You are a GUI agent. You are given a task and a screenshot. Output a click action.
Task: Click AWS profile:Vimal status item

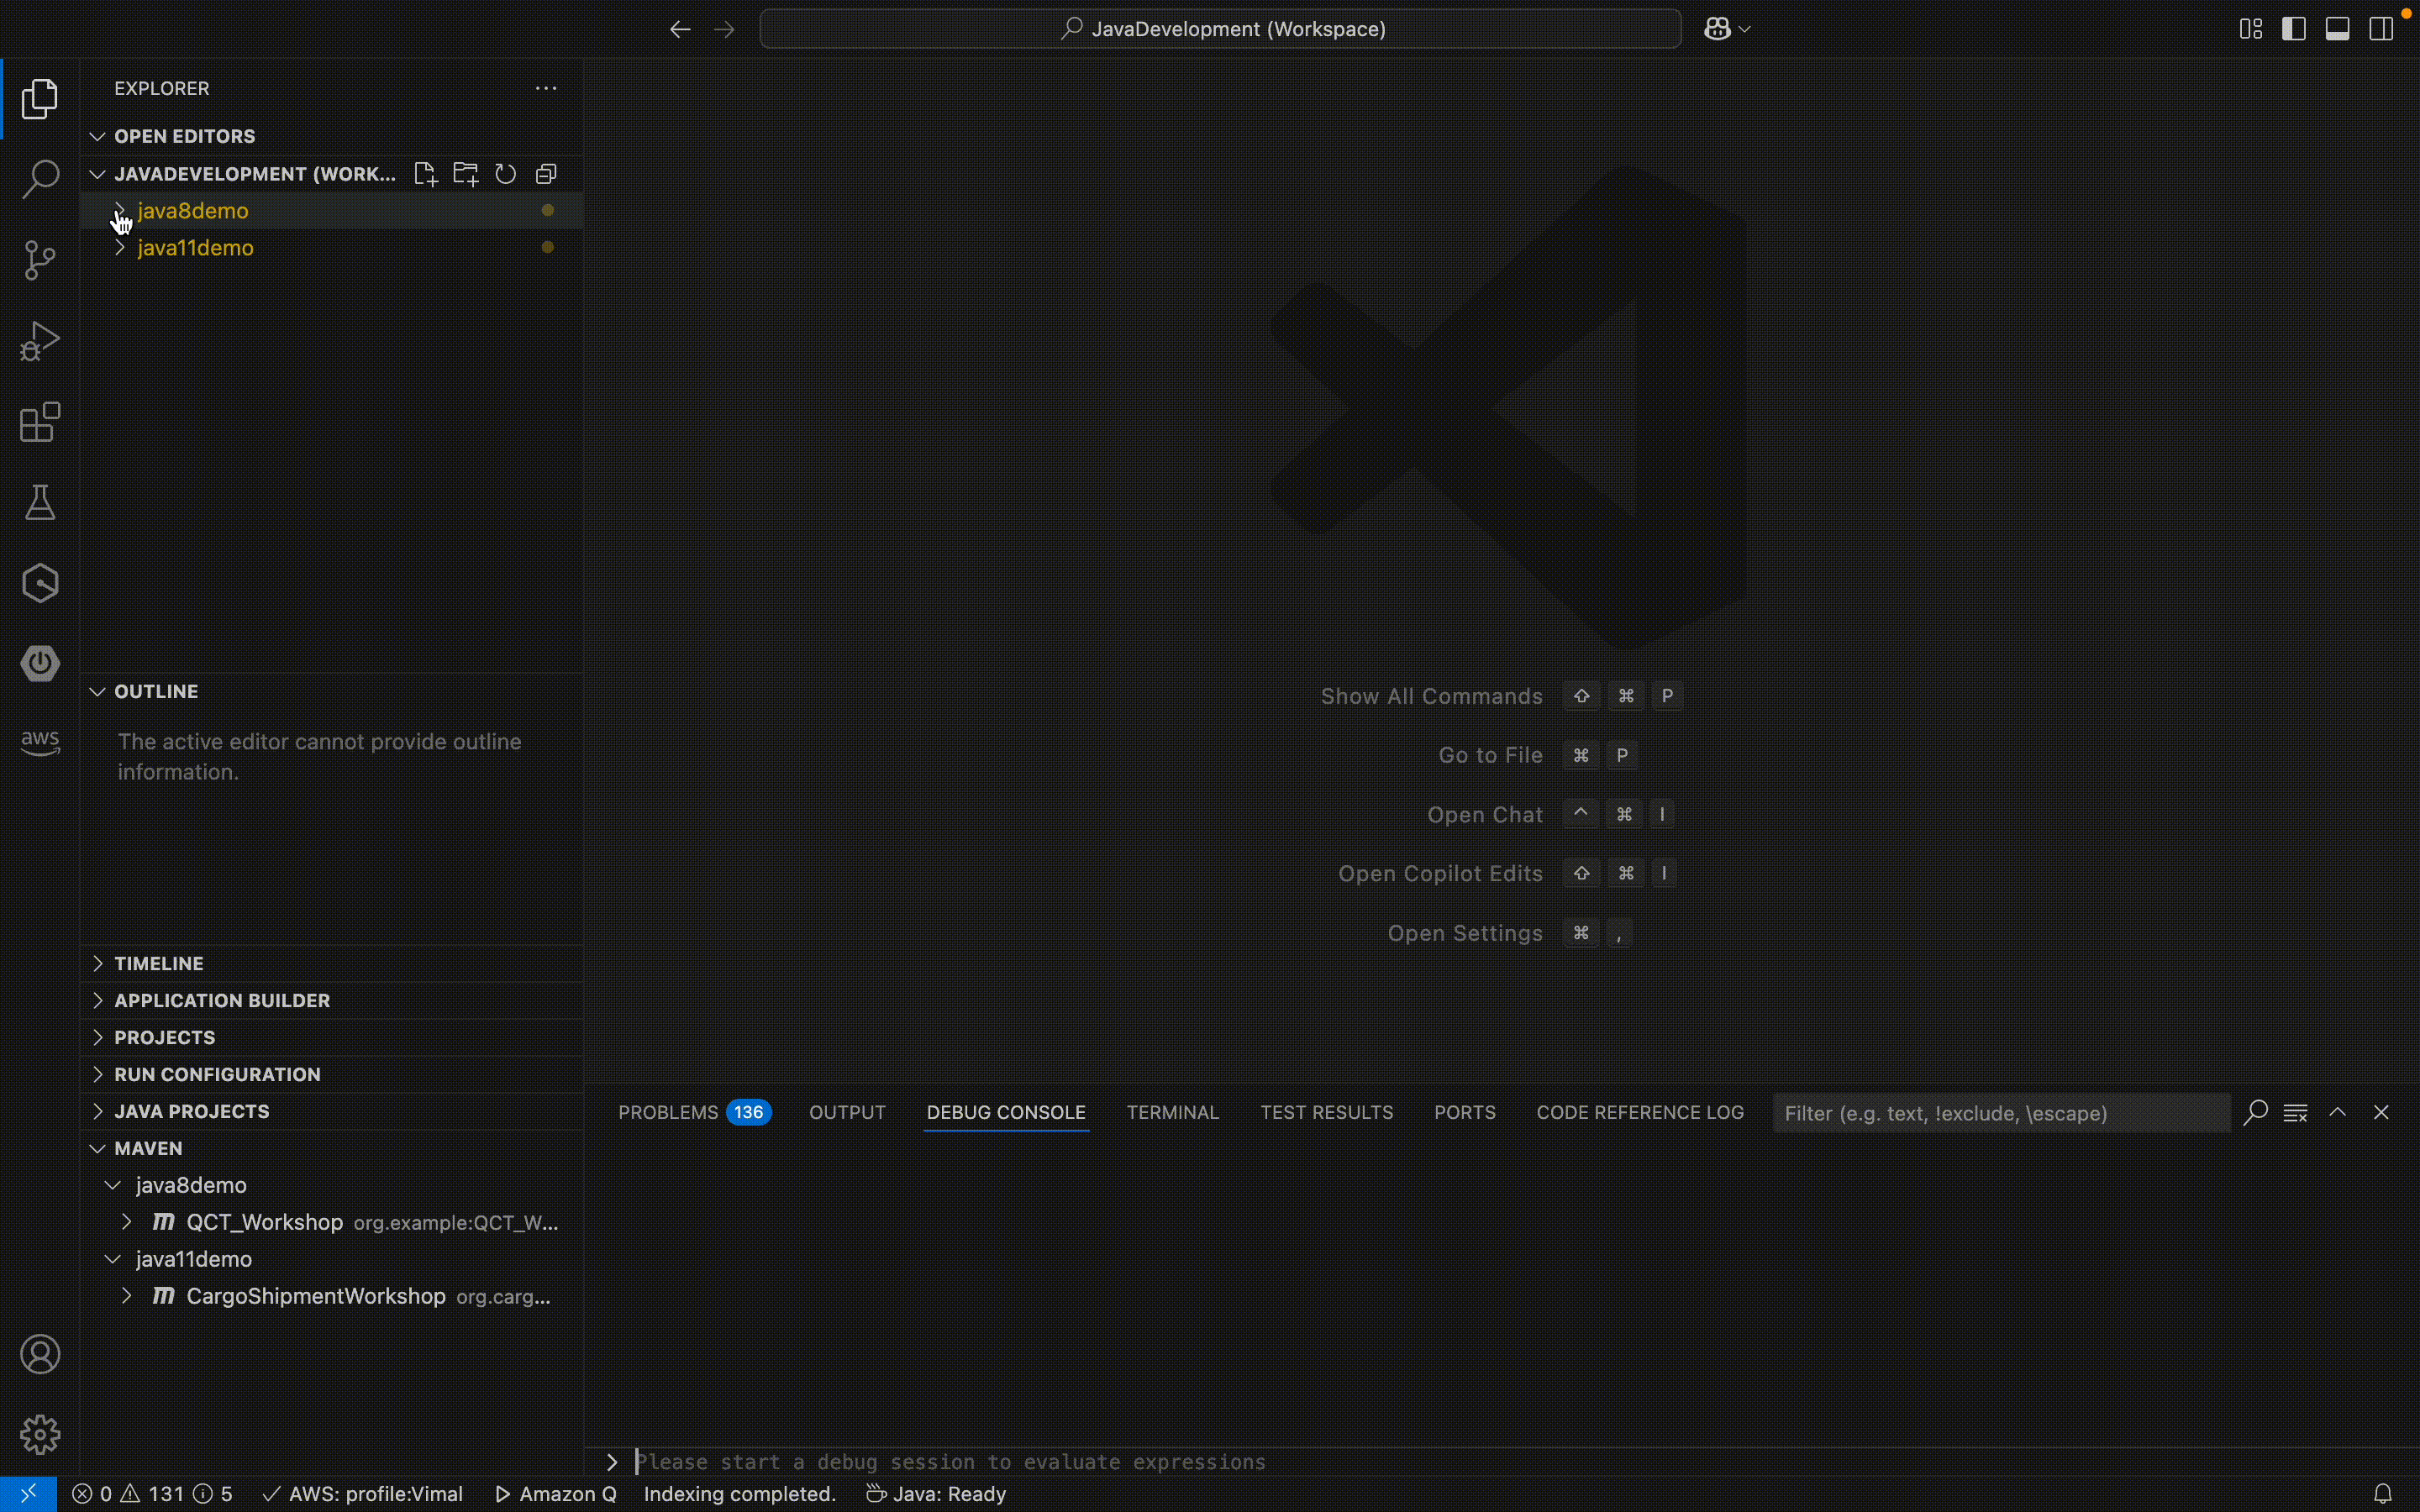363,1494
